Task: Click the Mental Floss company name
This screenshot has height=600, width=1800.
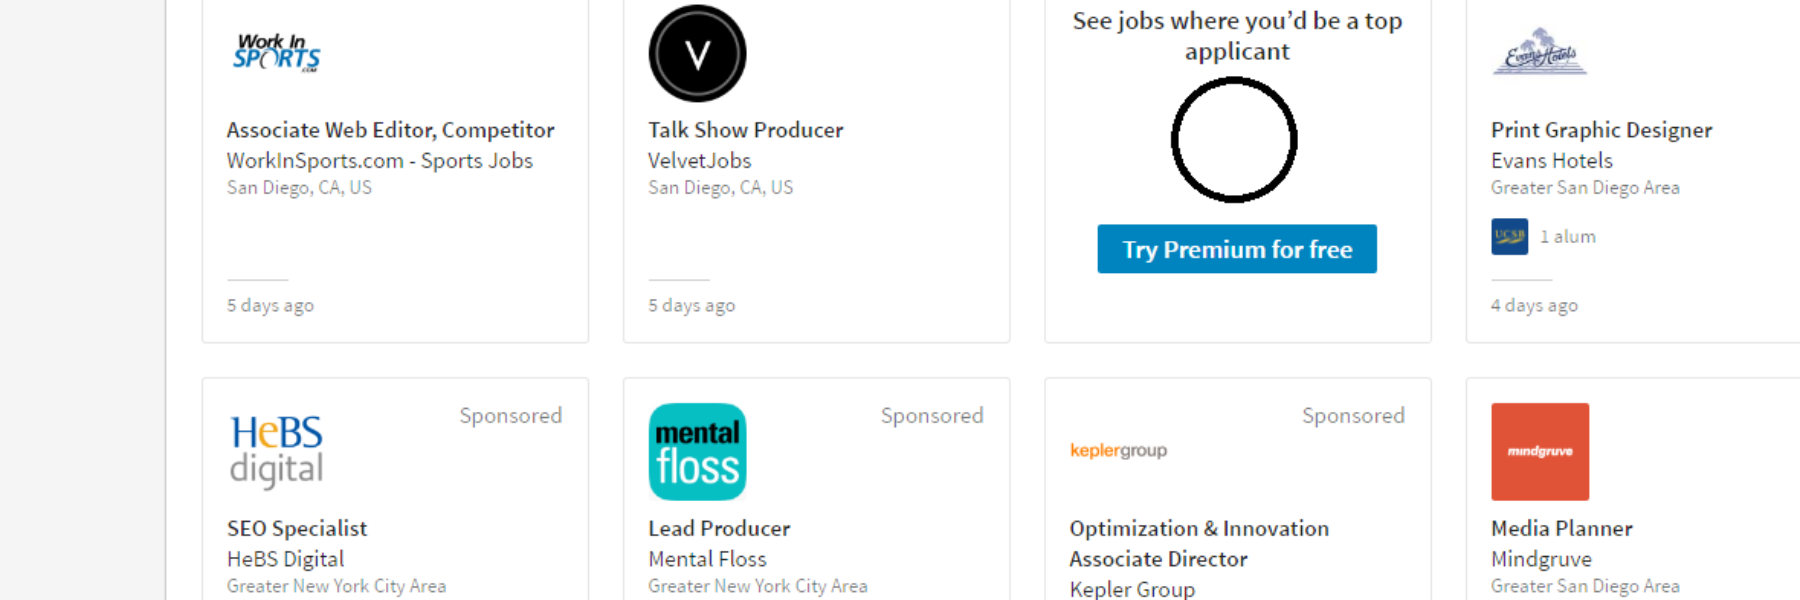Action: point(707,559)
